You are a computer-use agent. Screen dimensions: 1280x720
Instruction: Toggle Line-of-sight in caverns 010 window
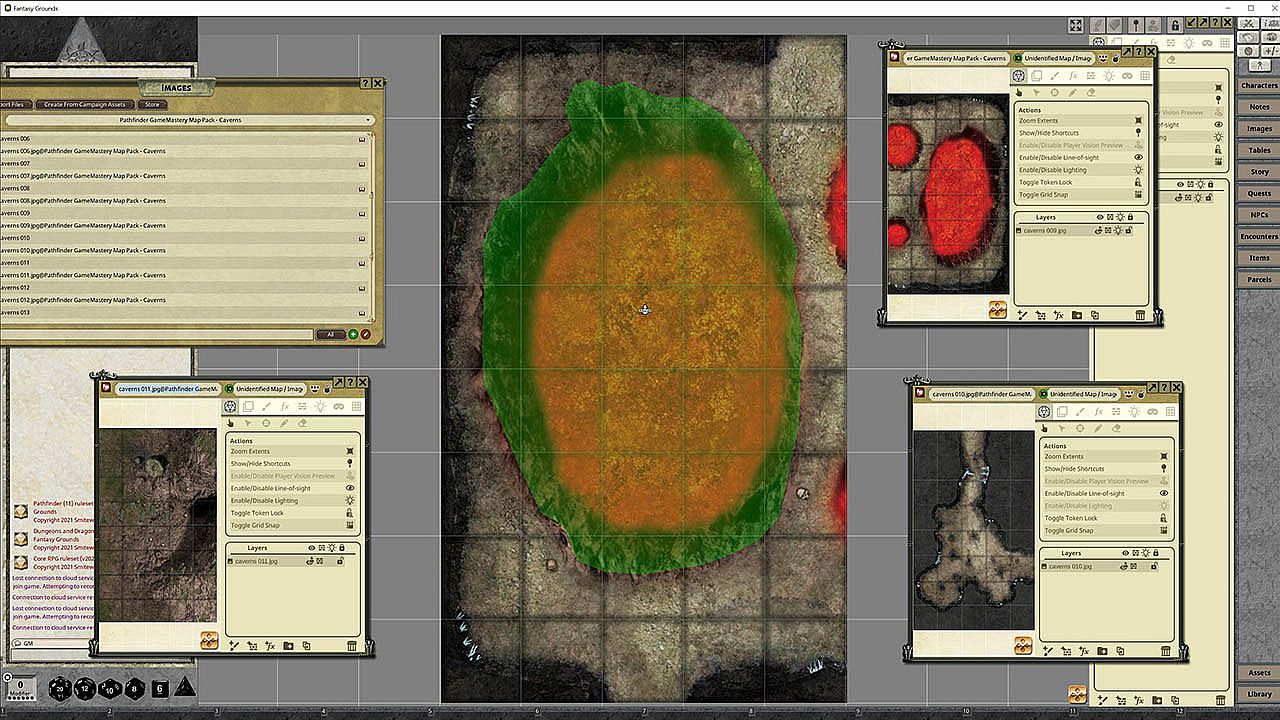tap(1107, 493)
